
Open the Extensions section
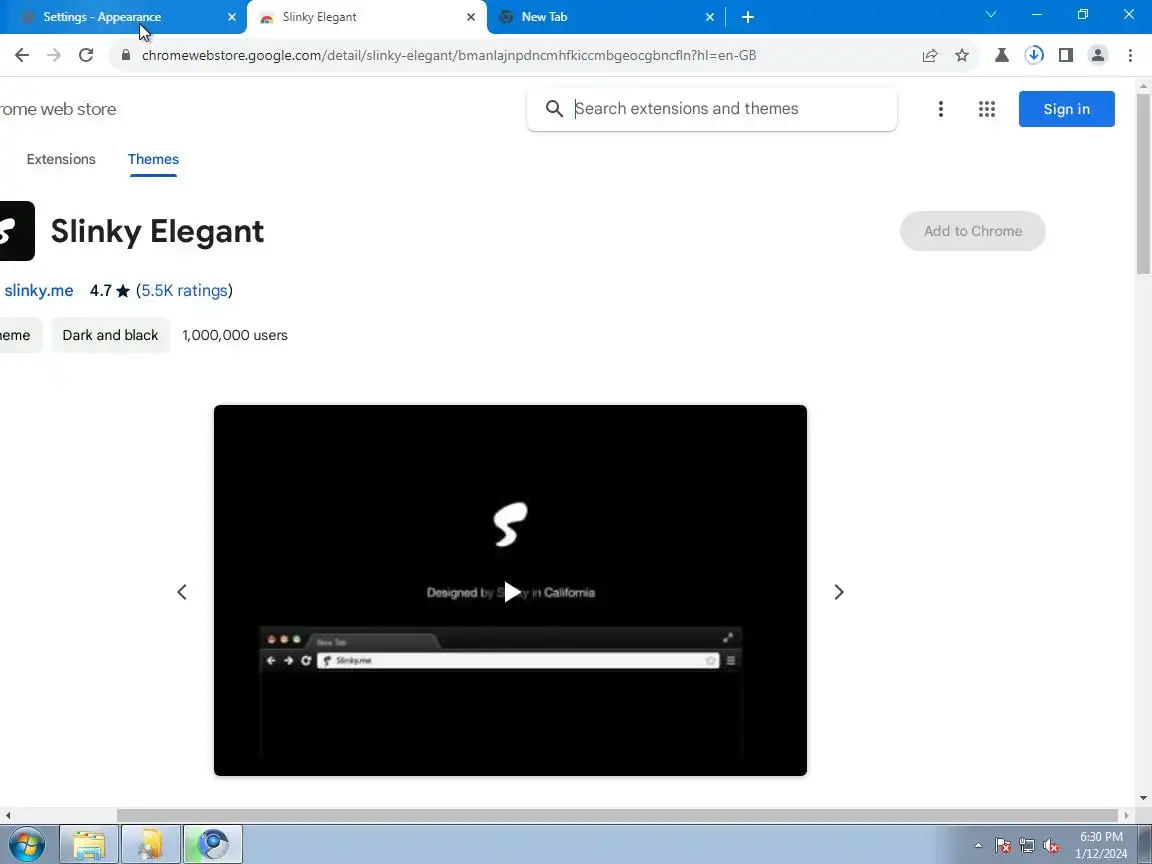(61, 159)
